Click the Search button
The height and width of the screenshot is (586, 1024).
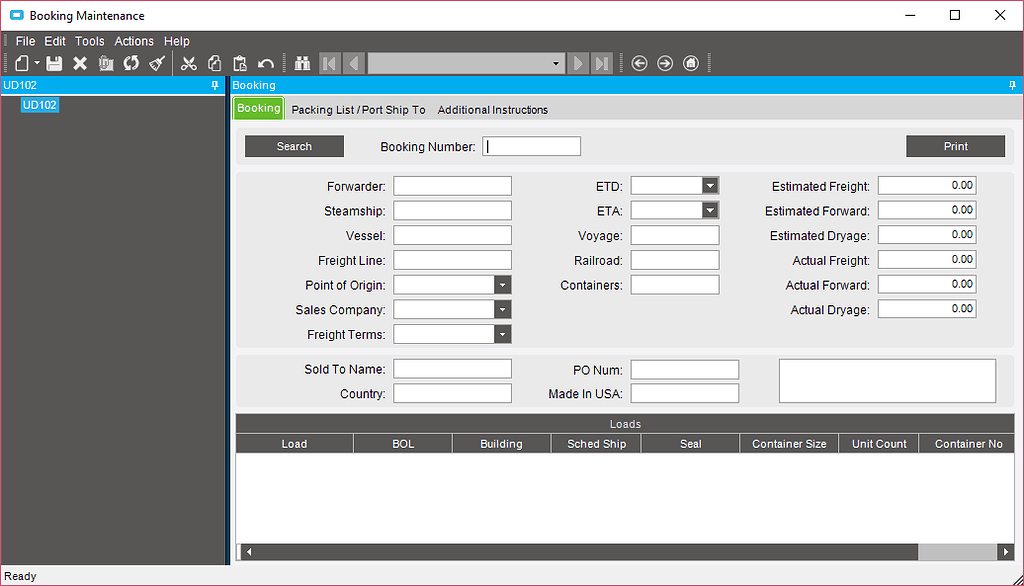coord(293,146)
